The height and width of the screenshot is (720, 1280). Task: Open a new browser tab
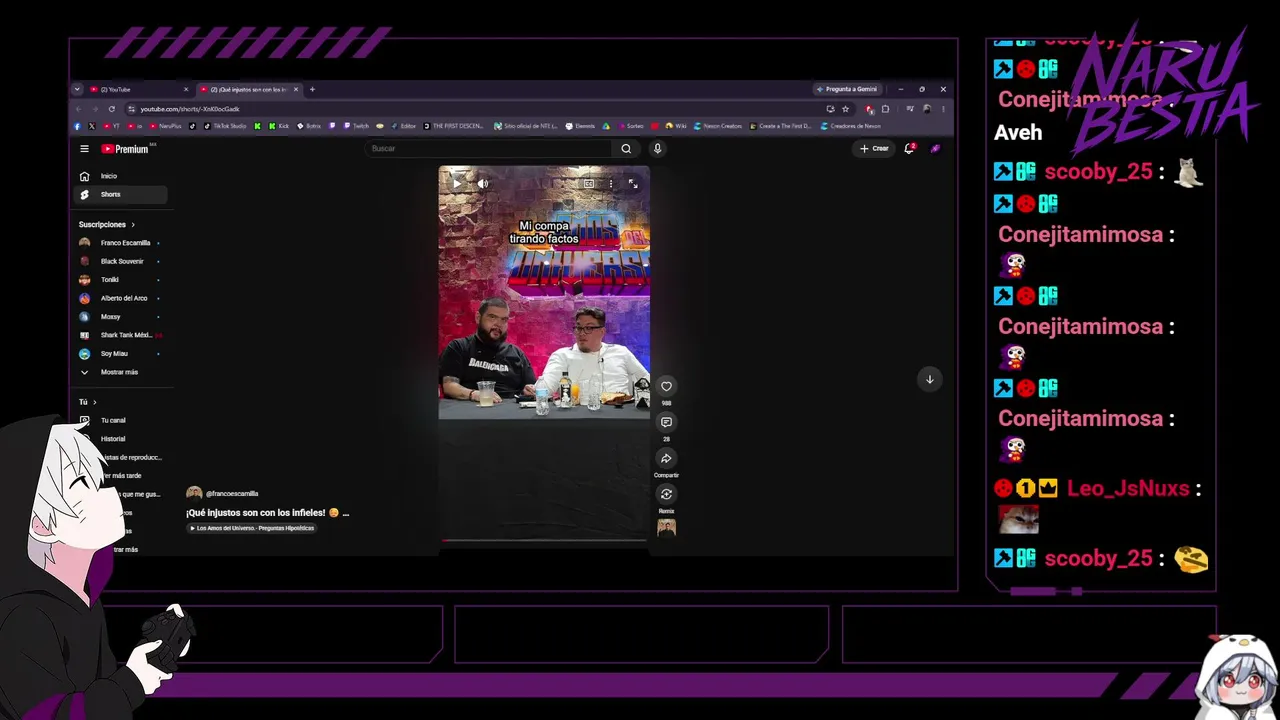(x=312, y=89)
